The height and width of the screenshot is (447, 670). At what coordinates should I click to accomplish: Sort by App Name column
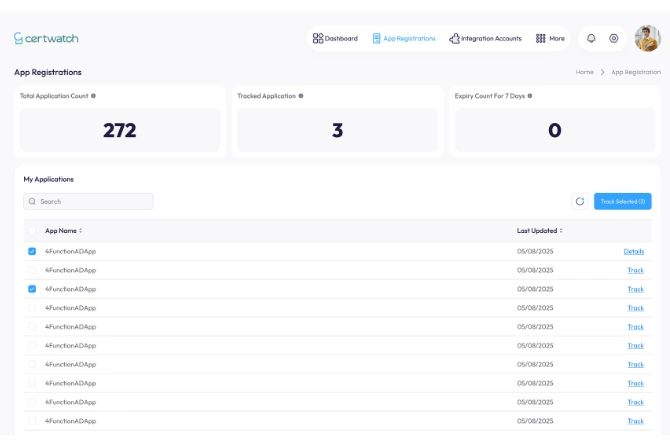(64, 231)
